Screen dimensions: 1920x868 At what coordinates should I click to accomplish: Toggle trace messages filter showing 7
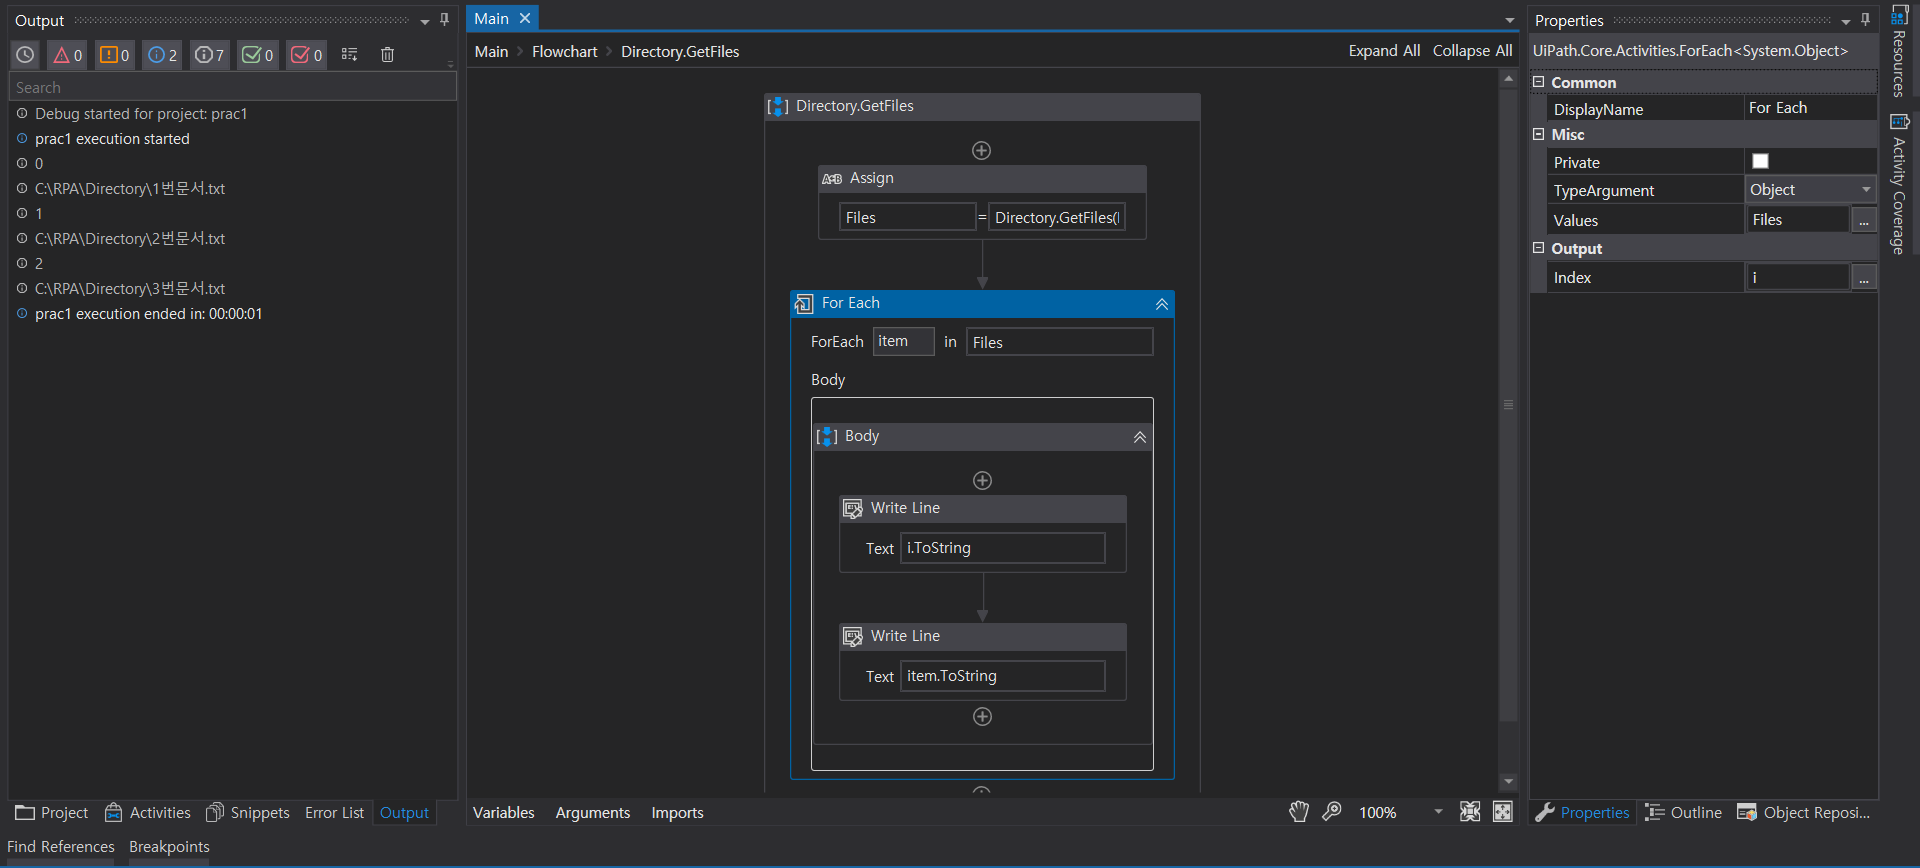tap(209, 55)
